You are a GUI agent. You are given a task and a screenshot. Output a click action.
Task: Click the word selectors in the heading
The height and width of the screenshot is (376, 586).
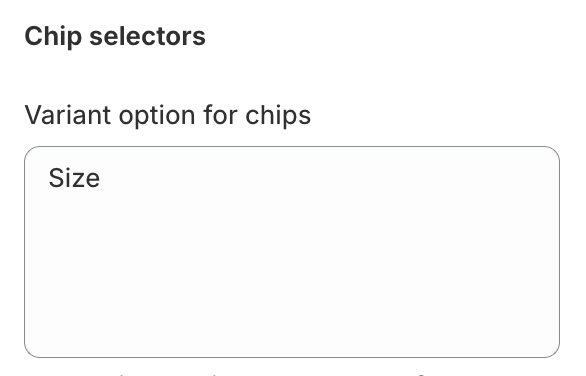(x=148, y=37)
